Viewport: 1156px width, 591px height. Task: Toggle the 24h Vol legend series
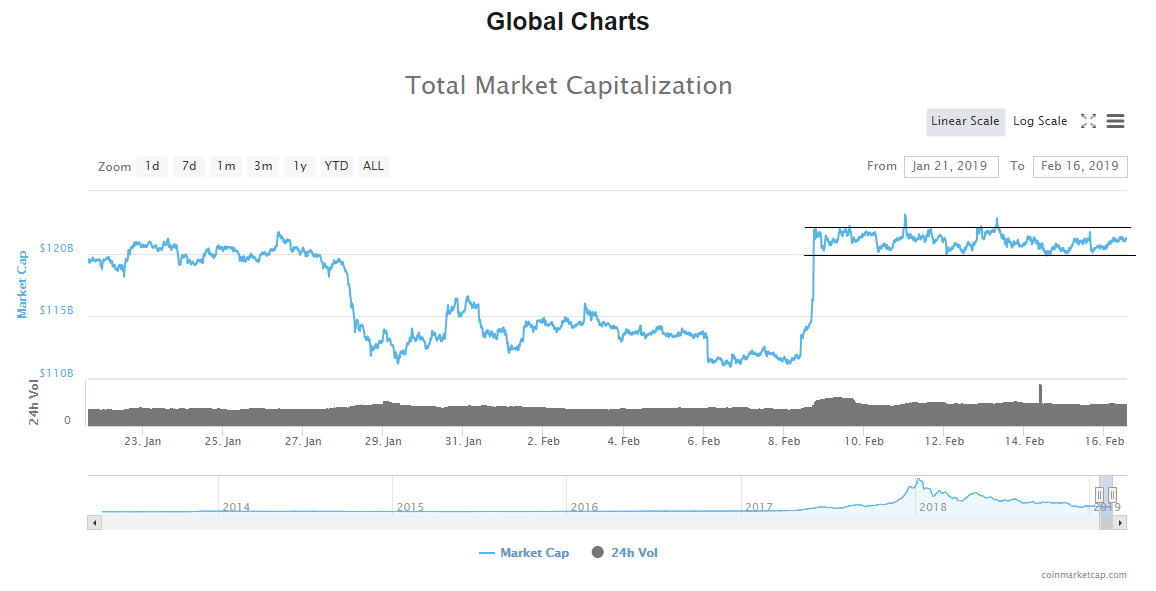pos(625,553)
